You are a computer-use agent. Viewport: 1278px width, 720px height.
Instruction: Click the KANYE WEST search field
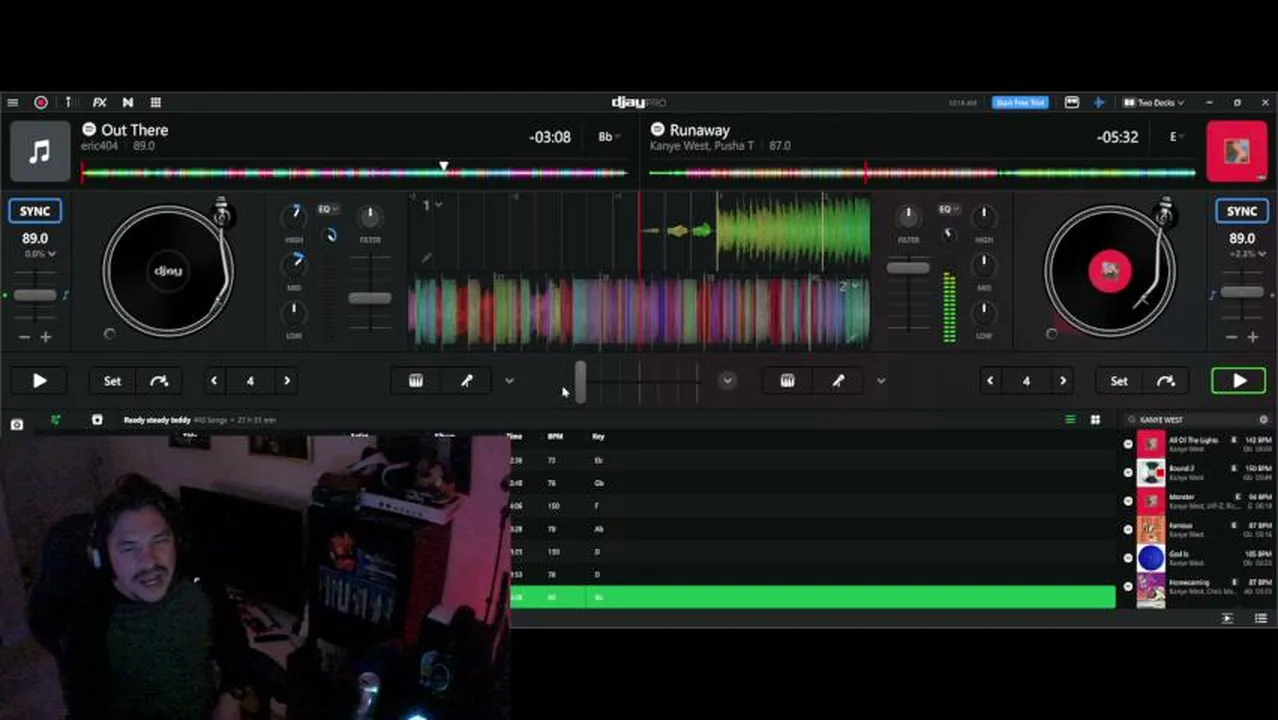pyautogui.click(x=1197, y=420)
